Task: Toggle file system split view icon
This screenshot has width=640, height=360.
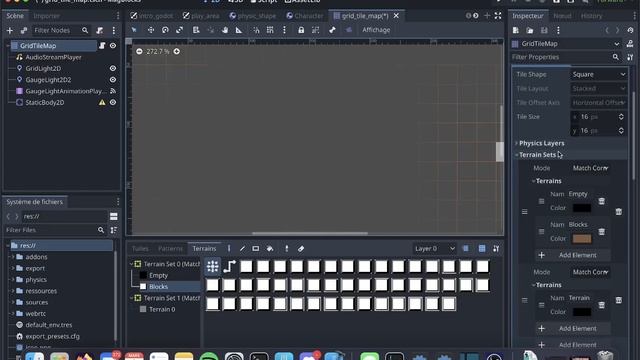Action: pos(114,216)
